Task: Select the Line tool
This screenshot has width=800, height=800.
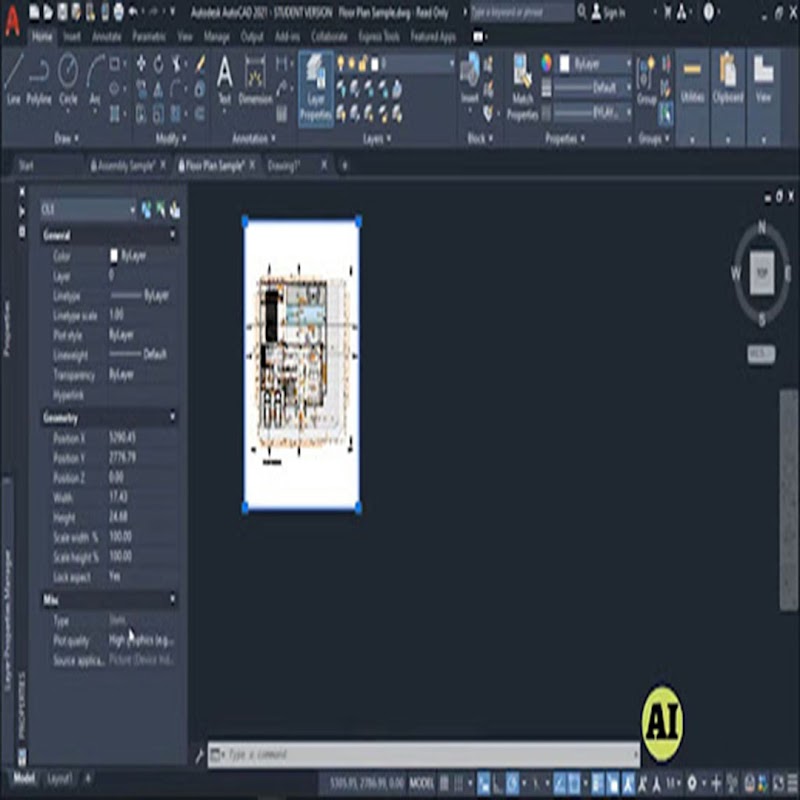Action: pos(14,79)
